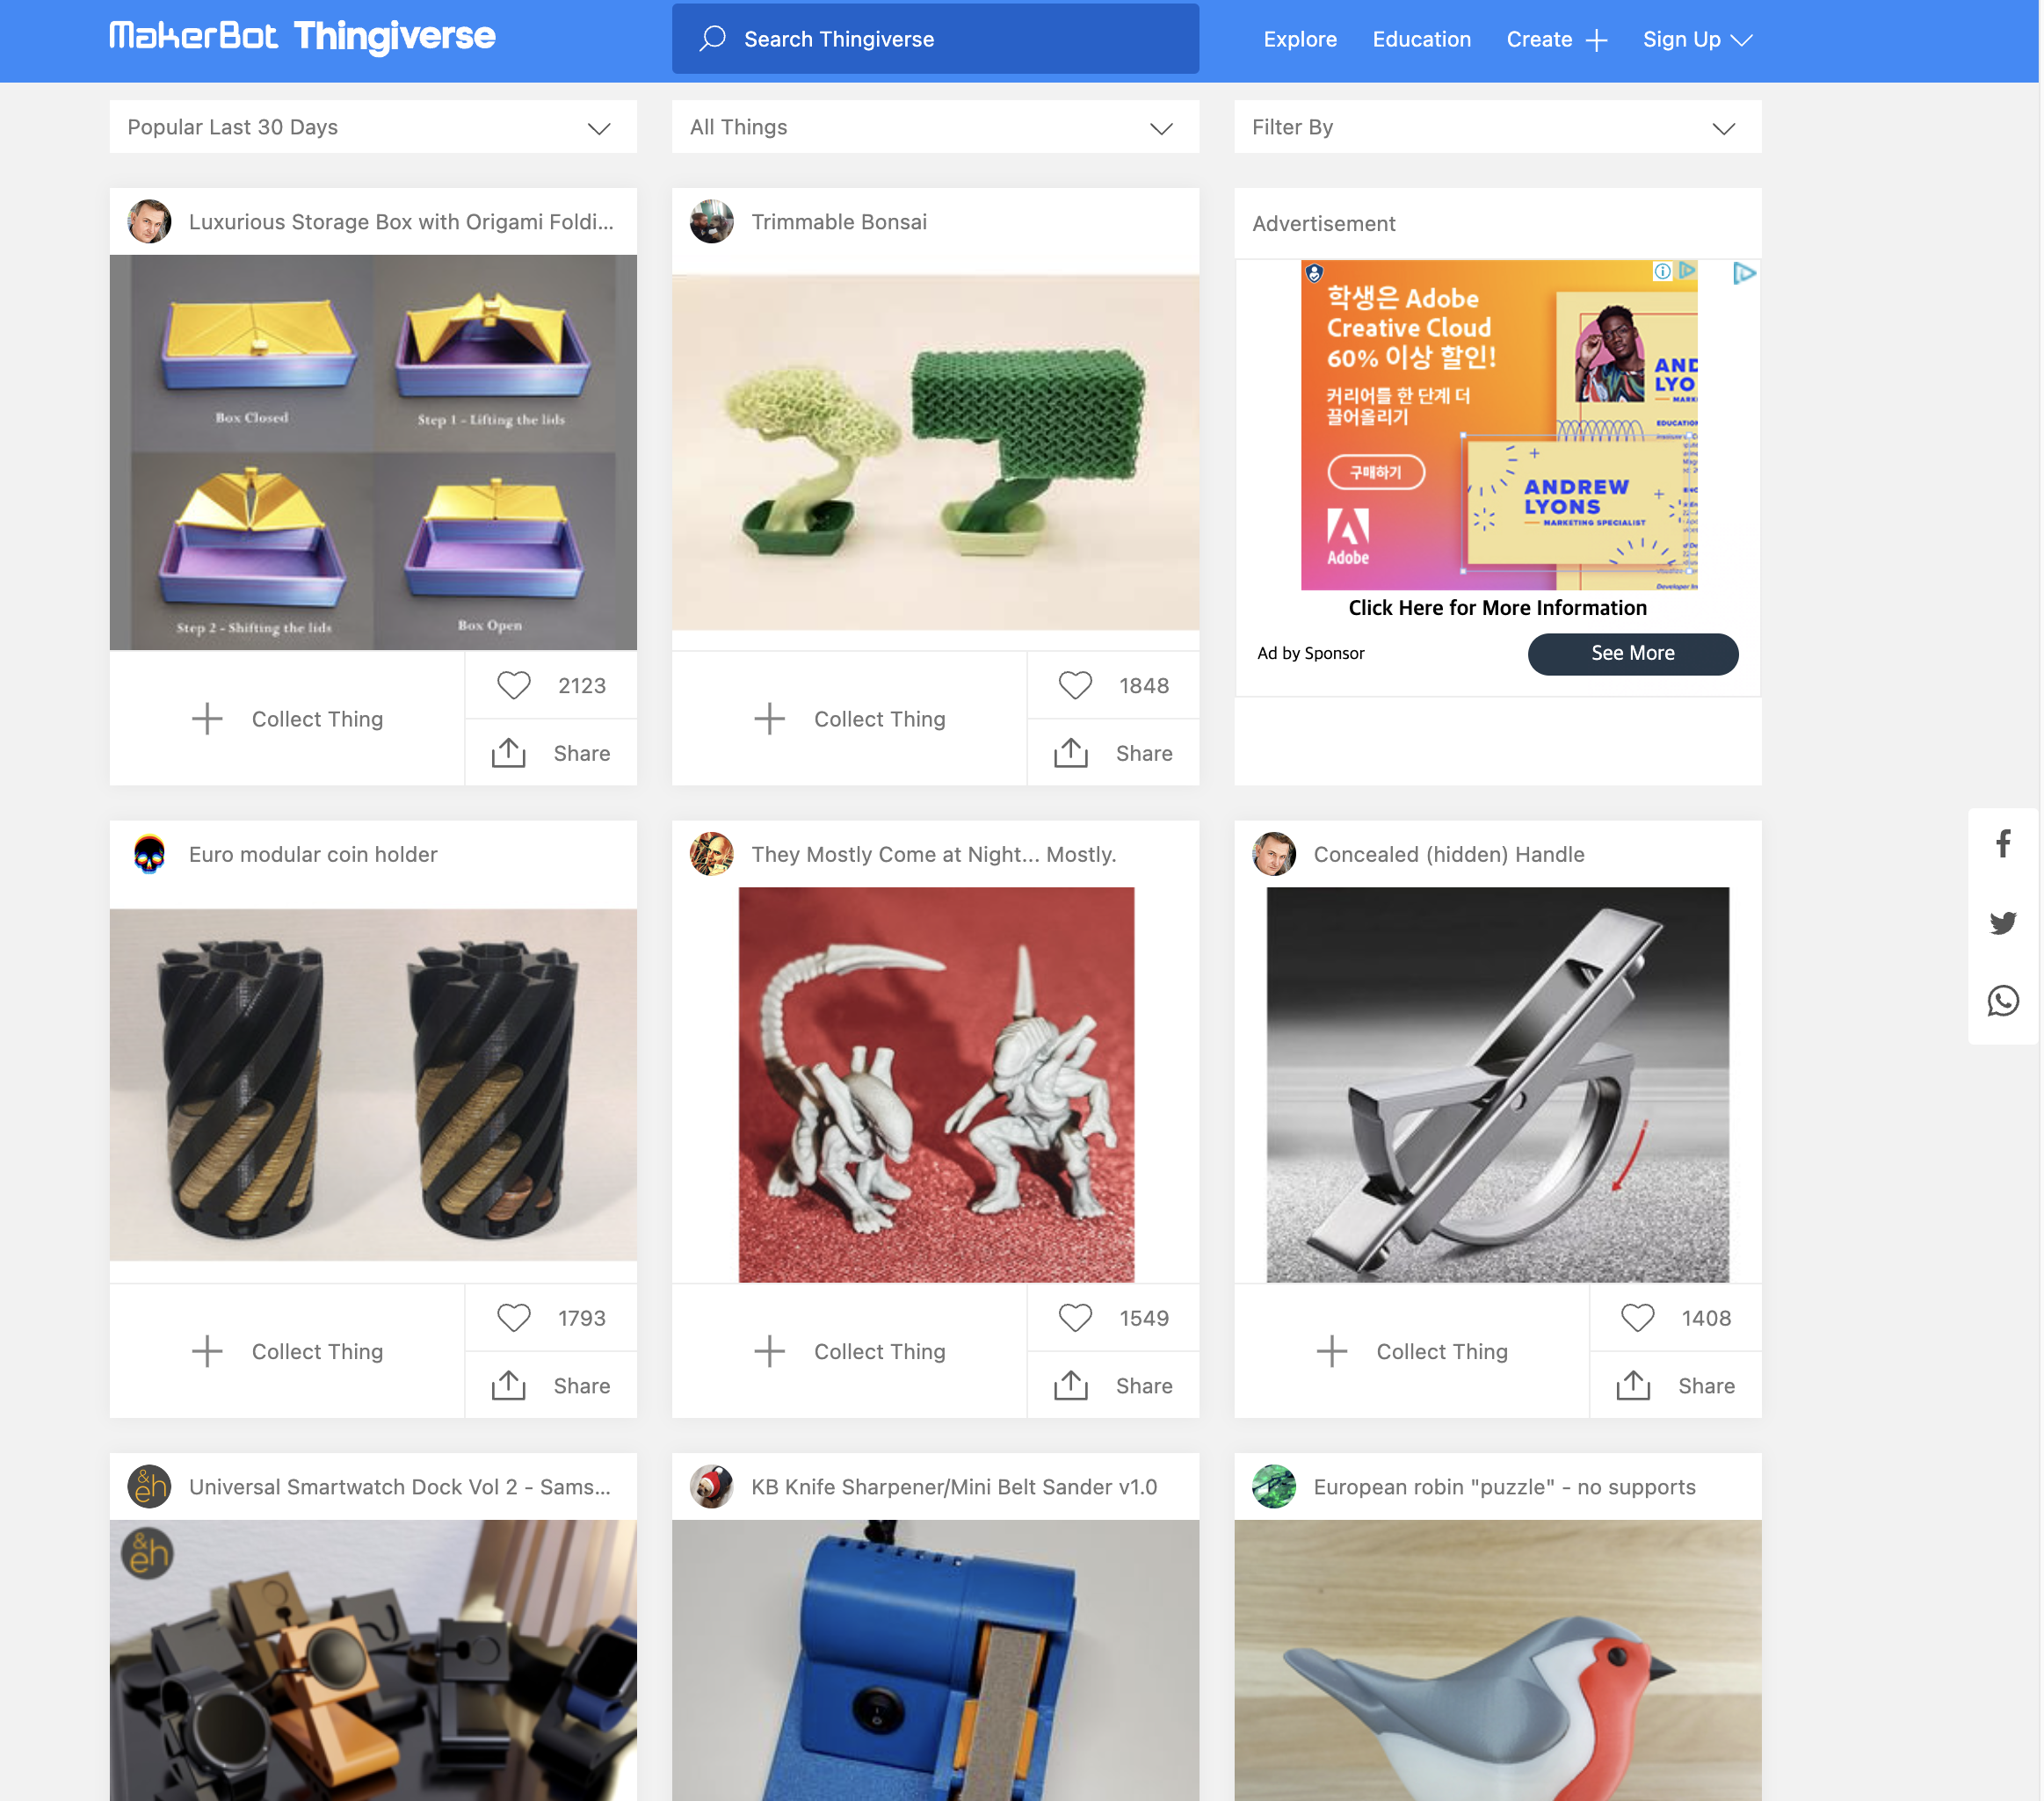This screenshot has height=1801, width=2044.
Task: Like They Mostly Come at Night
Action: [1075, 1318]
